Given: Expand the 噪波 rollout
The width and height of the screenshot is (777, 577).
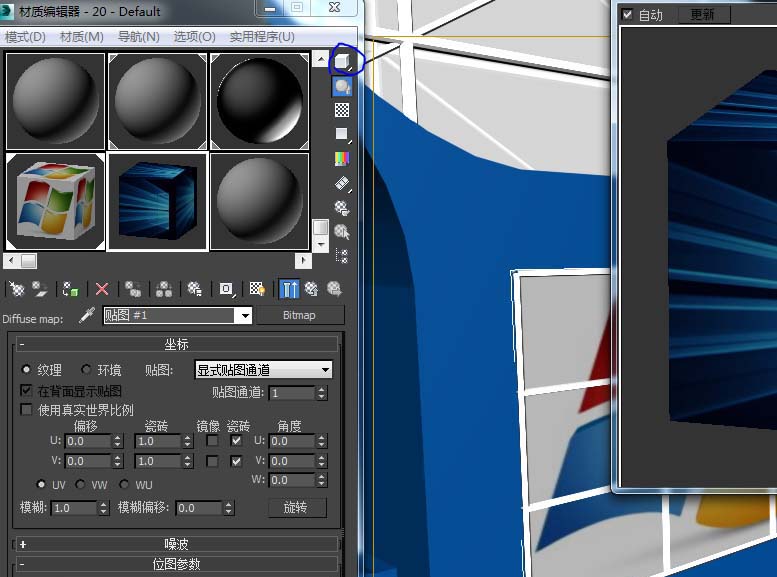Looking at the screenshot, I should click(176, 544).
